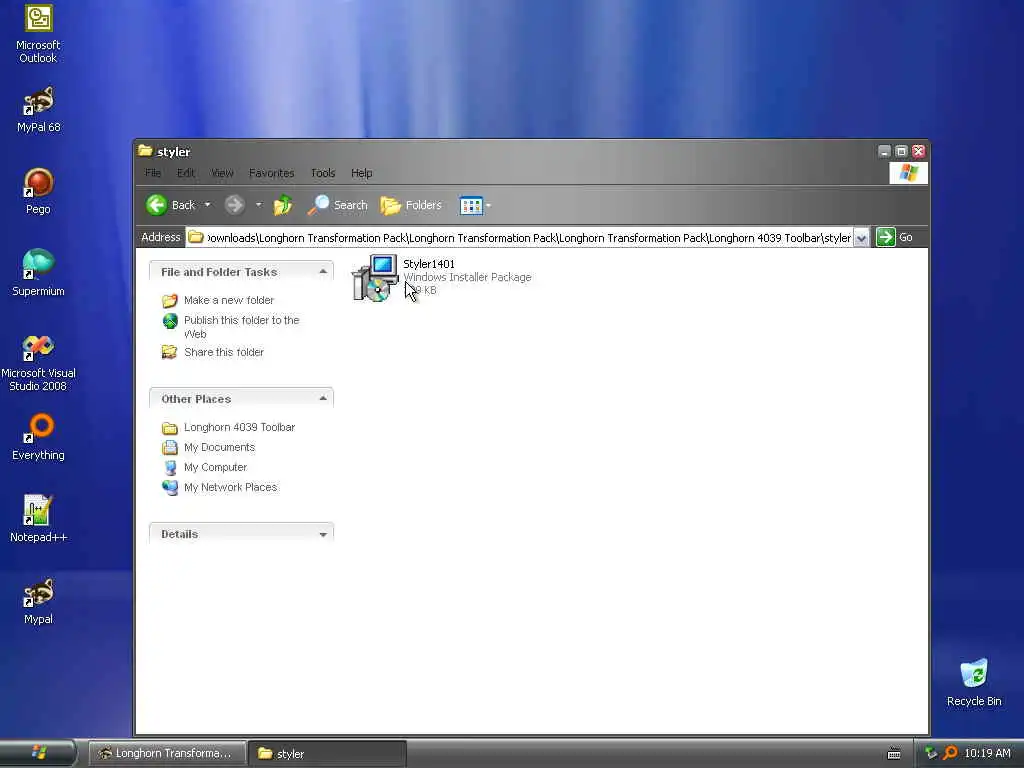The height and width of the screenshot is (768, 1024).
Task: Open the Microsoft Outlook desktop shortcut
Action: point(38,33)
